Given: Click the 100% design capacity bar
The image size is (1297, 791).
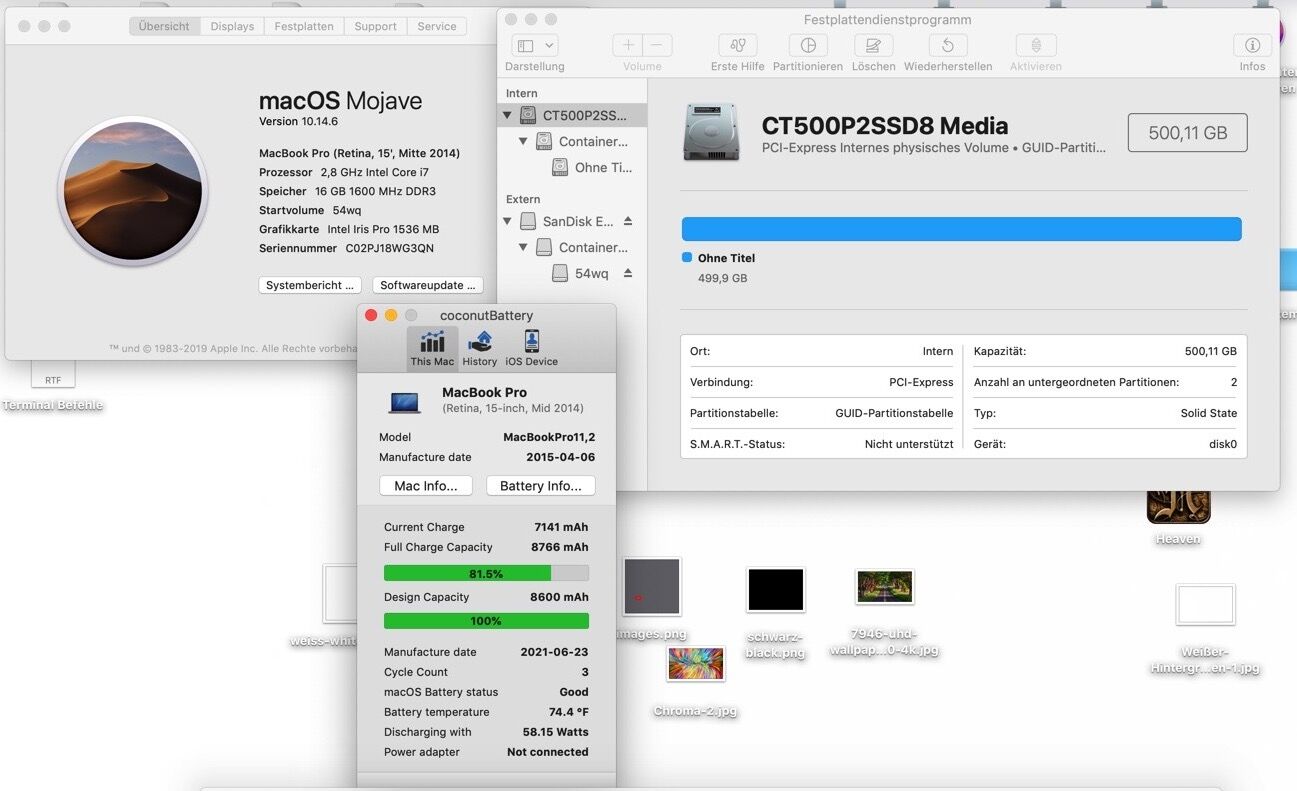Looking at the screenshot, I should 486,621.
